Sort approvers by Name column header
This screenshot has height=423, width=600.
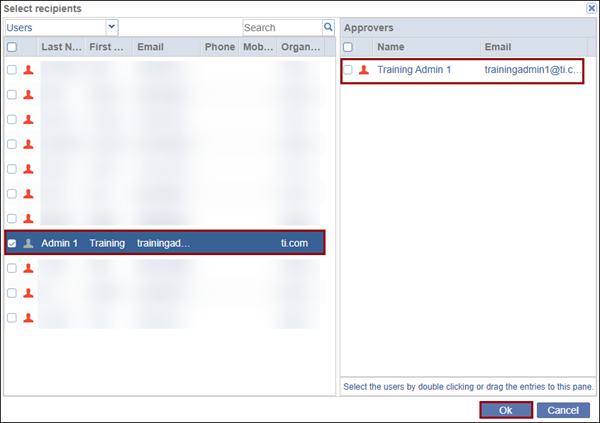[x=391, y=47]
